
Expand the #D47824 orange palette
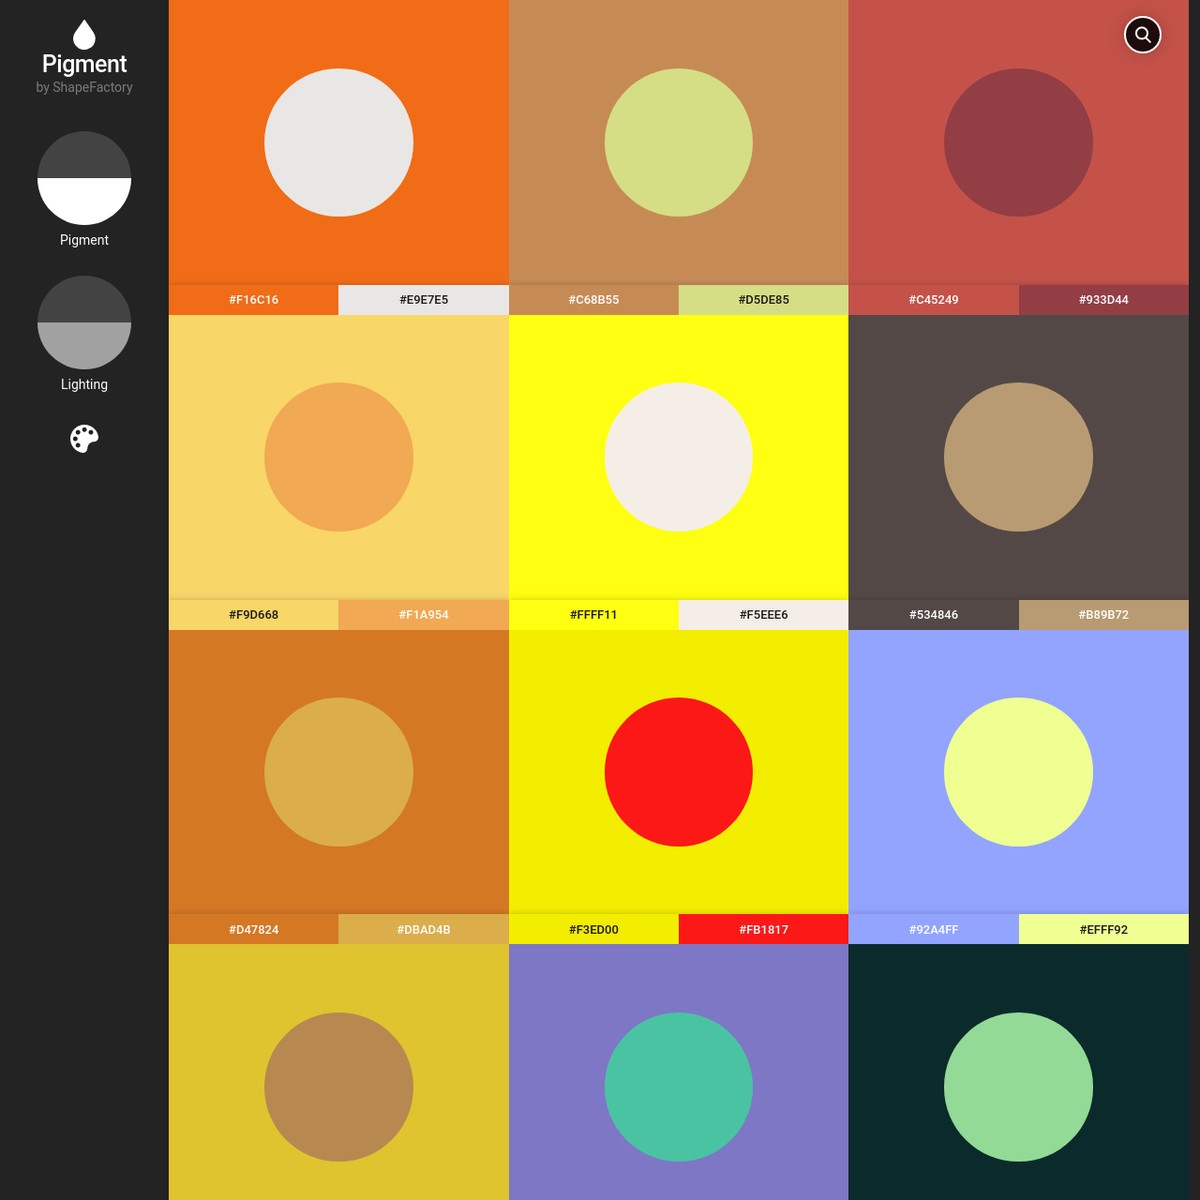(x=253, y=929)
